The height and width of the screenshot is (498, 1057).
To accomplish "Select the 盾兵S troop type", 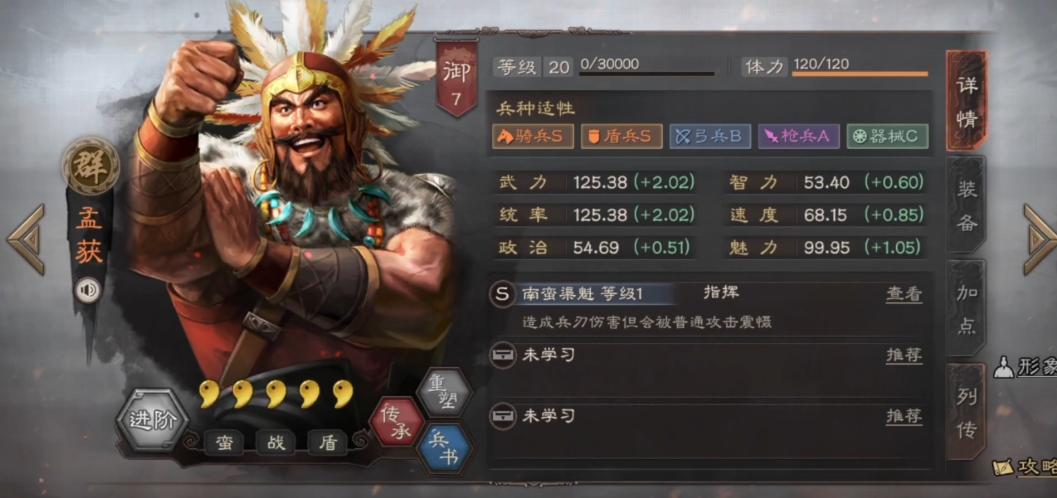I will [x=621, y=136].
